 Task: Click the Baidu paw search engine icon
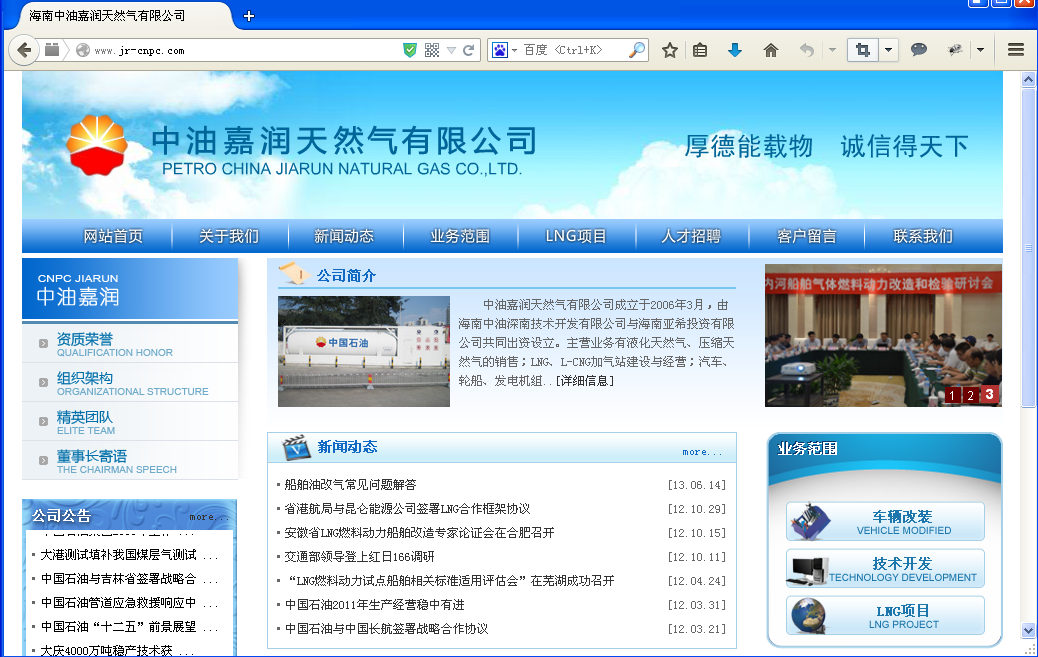point(500,50)
